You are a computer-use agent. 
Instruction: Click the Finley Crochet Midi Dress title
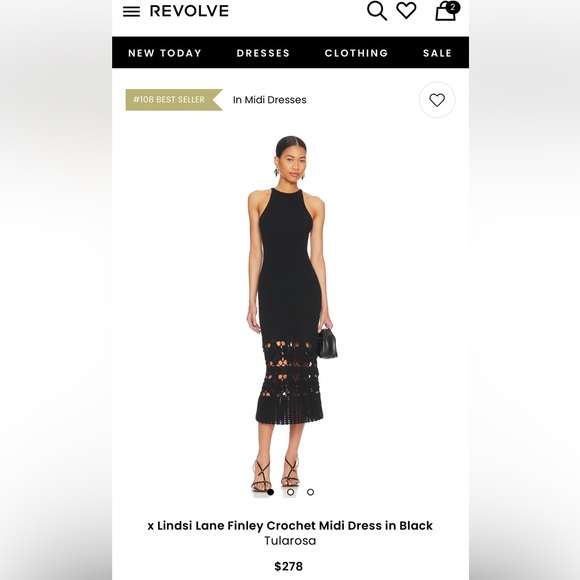290,526
